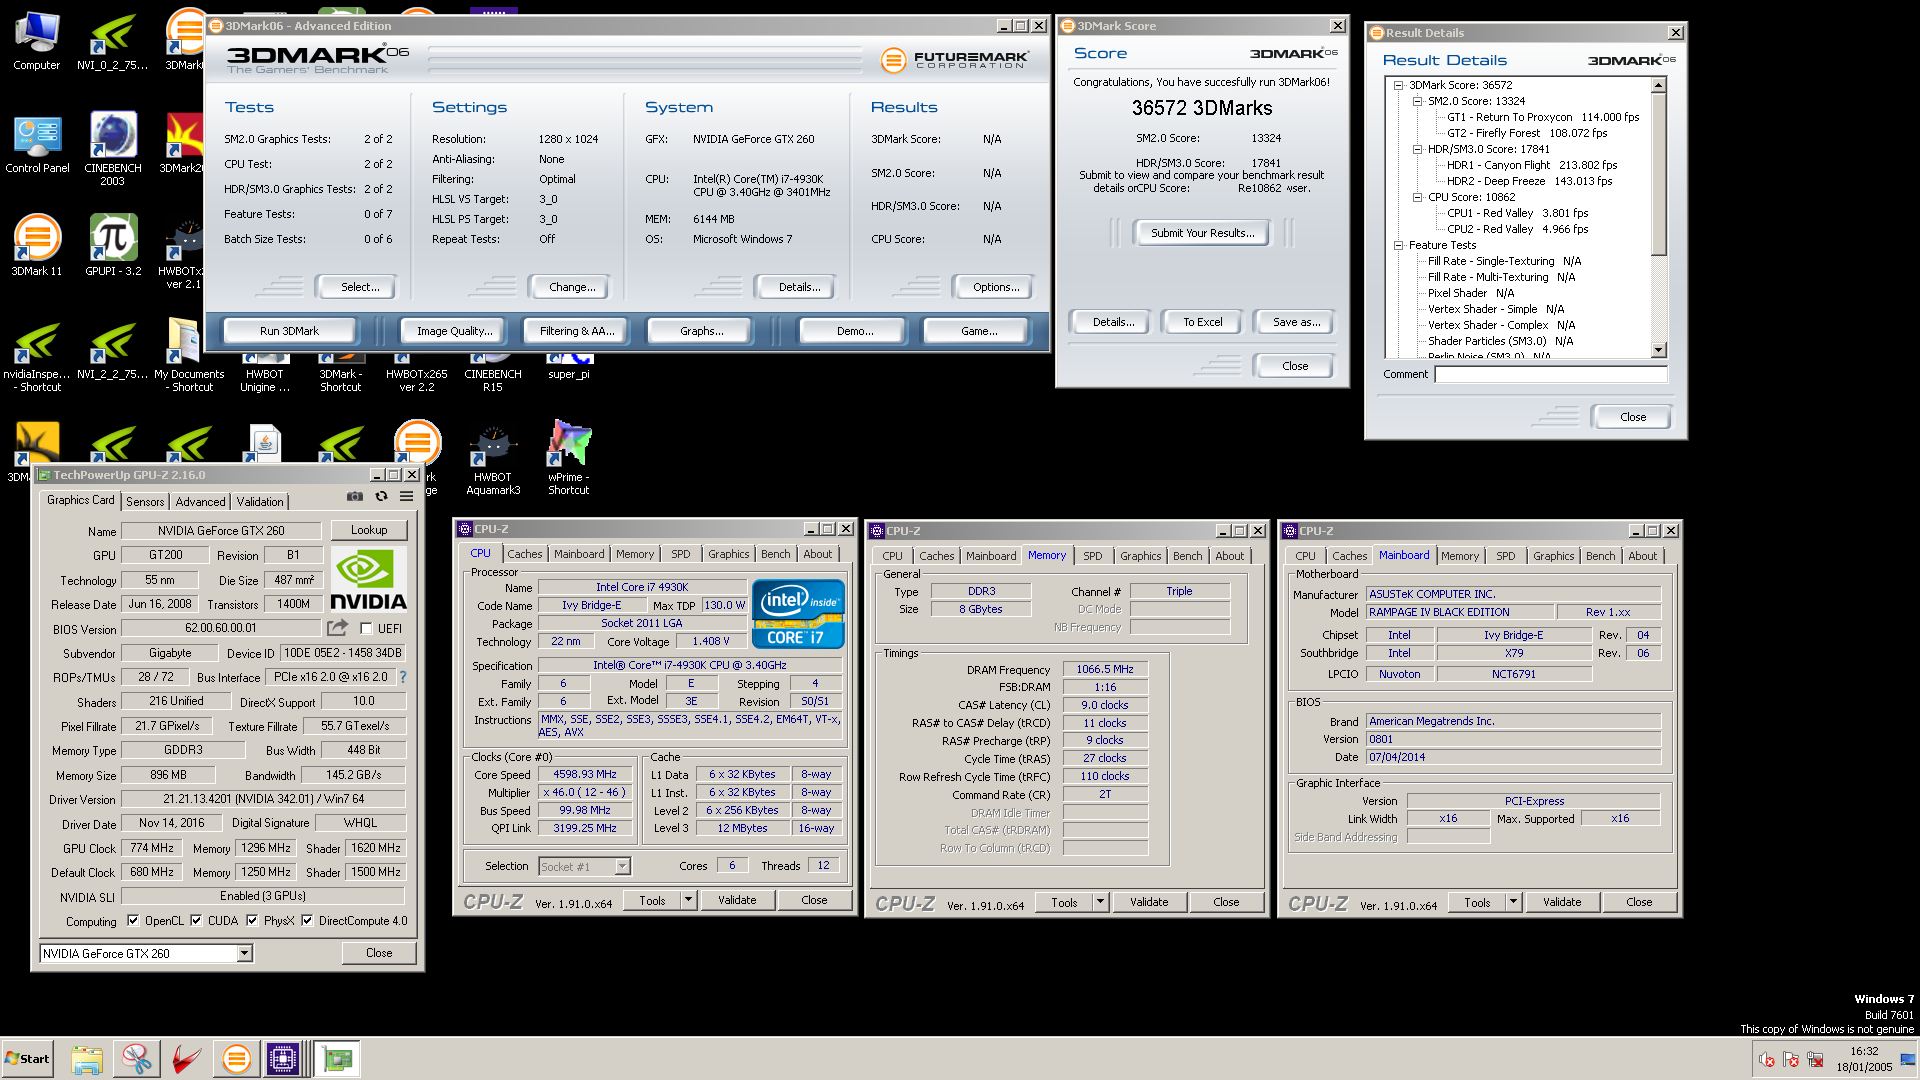Click the show desktop tray icon
The width and height of the screenshot is (1920, 1080).
(x=1907, y=1059)
